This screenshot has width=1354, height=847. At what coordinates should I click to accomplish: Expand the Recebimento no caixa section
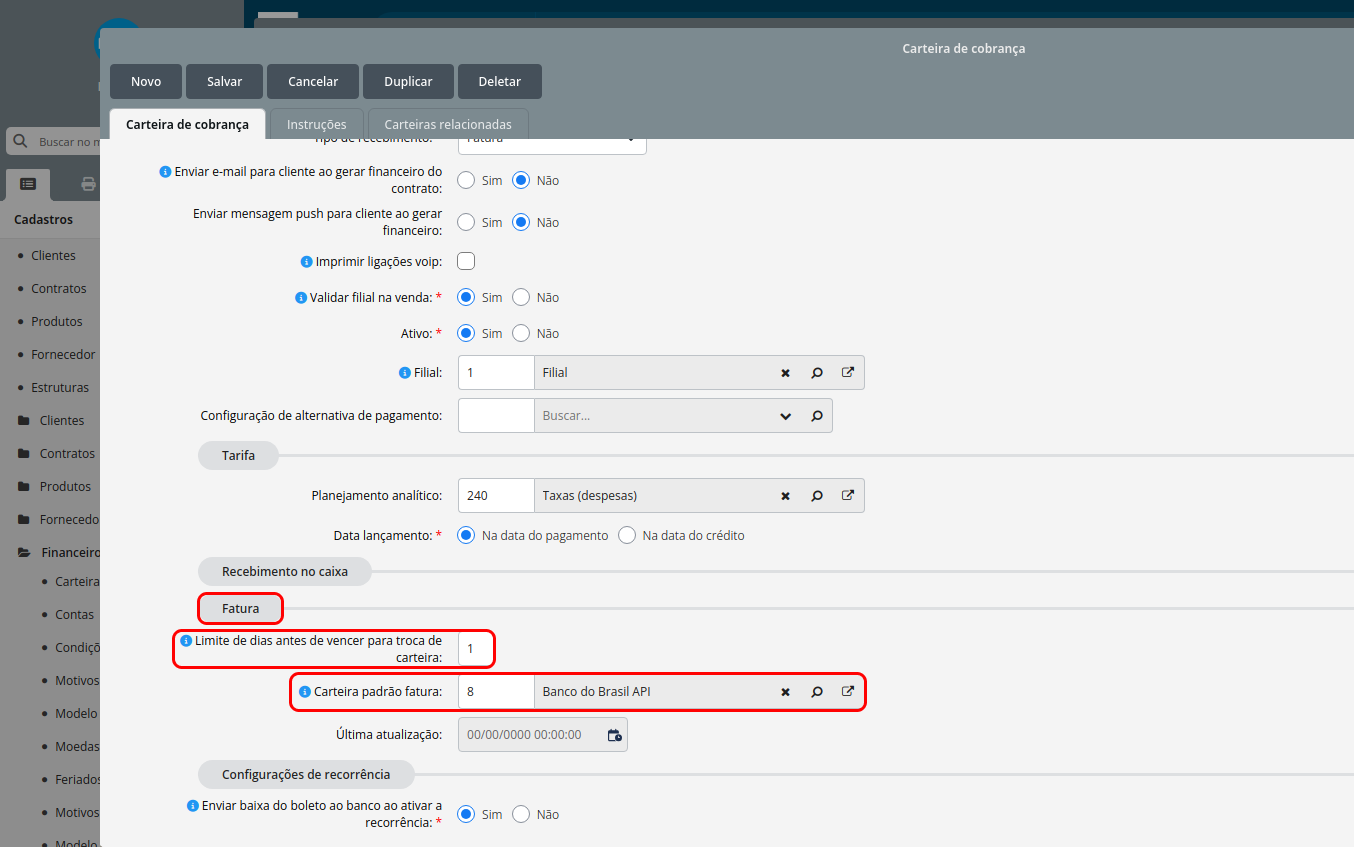[x=285, y=572]
